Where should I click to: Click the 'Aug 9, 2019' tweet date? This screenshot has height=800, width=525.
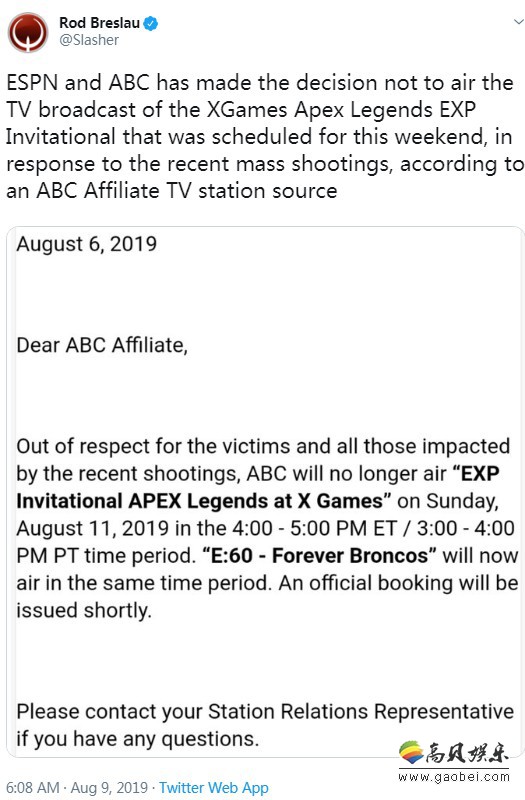click(109, 788)
